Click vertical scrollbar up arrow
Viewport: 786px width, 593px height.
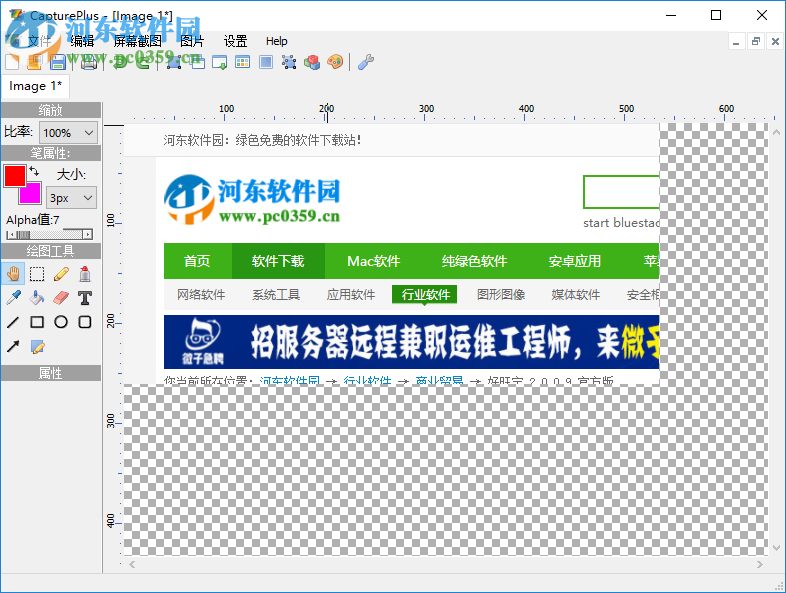[x=776, y=132]
